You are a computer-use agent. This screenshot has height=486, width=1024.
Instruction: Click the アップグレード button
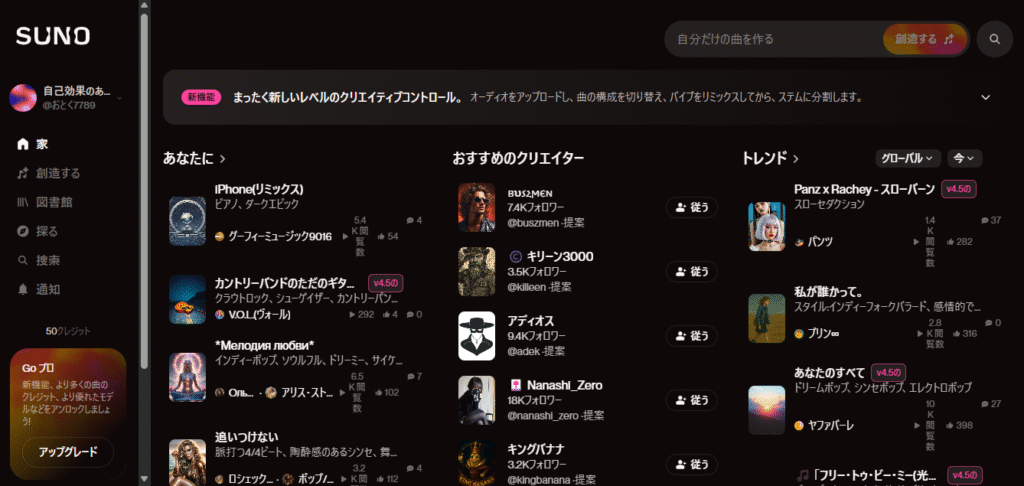[x=68, y=452]
